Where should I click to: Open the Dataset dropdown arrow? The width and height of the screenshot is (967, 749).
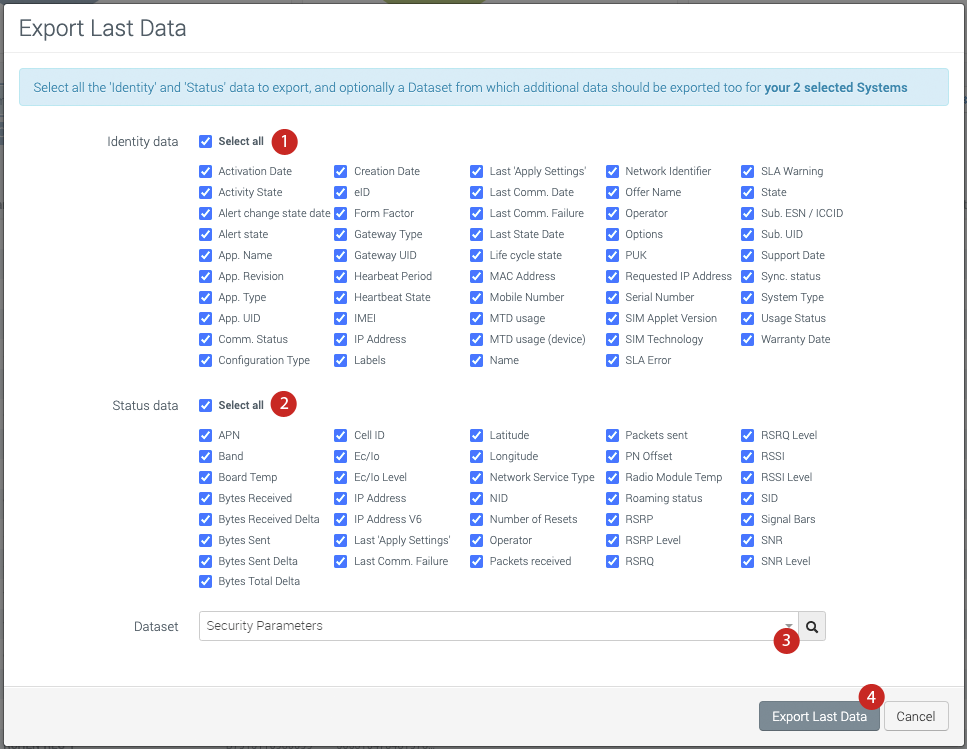tap(788, 626)
